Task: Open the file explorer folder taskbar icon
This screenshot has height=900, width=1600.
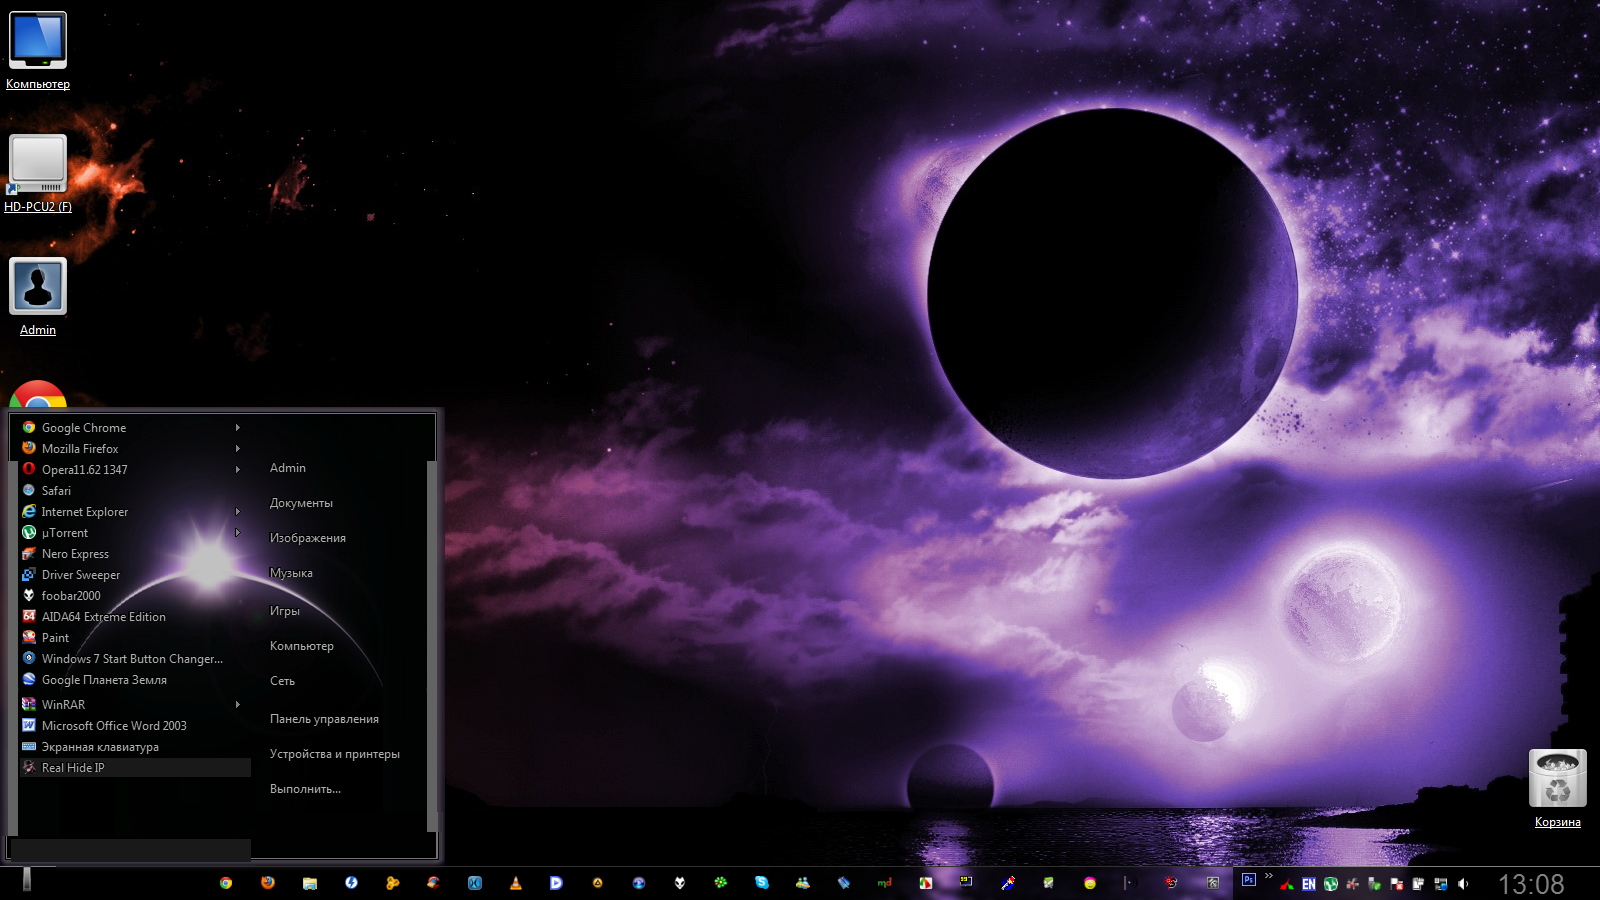Action: click(310, 883)
